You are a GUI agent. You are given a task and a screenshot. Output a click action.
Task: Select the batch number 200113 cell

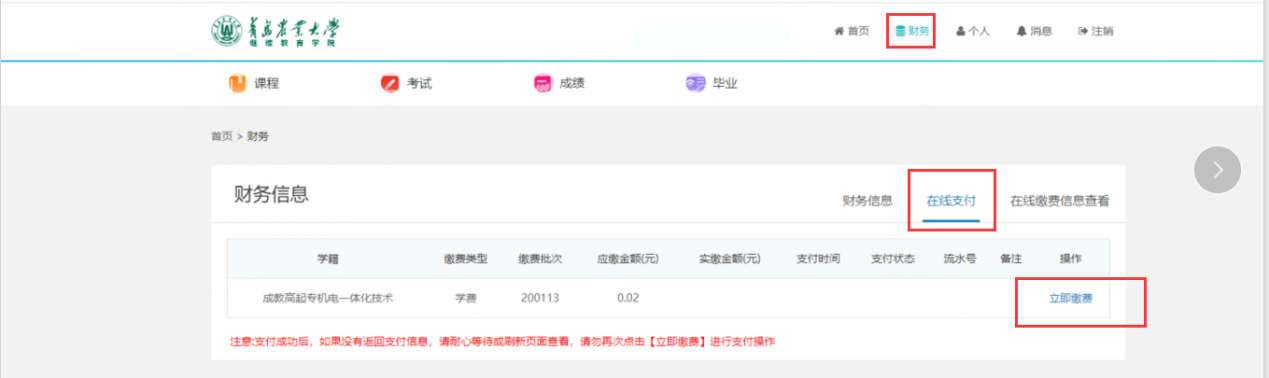click(540, 298)
